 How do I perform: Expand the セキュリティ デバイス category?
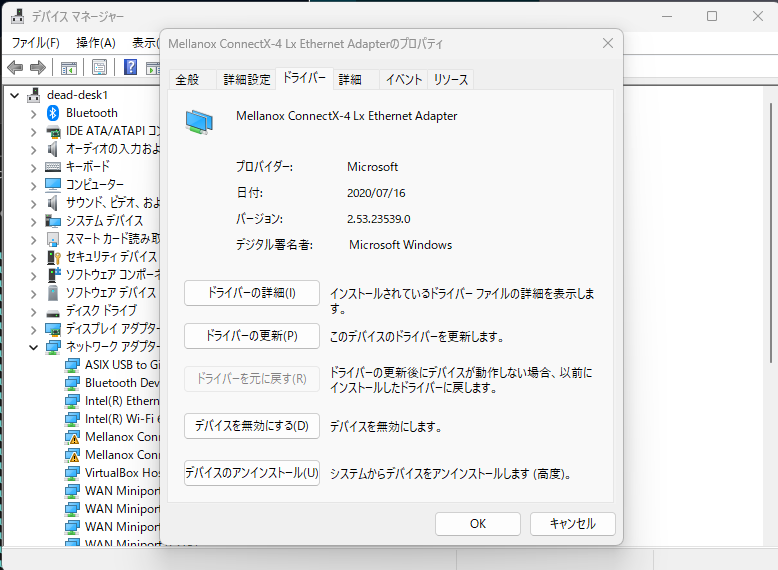pos(33,258)
